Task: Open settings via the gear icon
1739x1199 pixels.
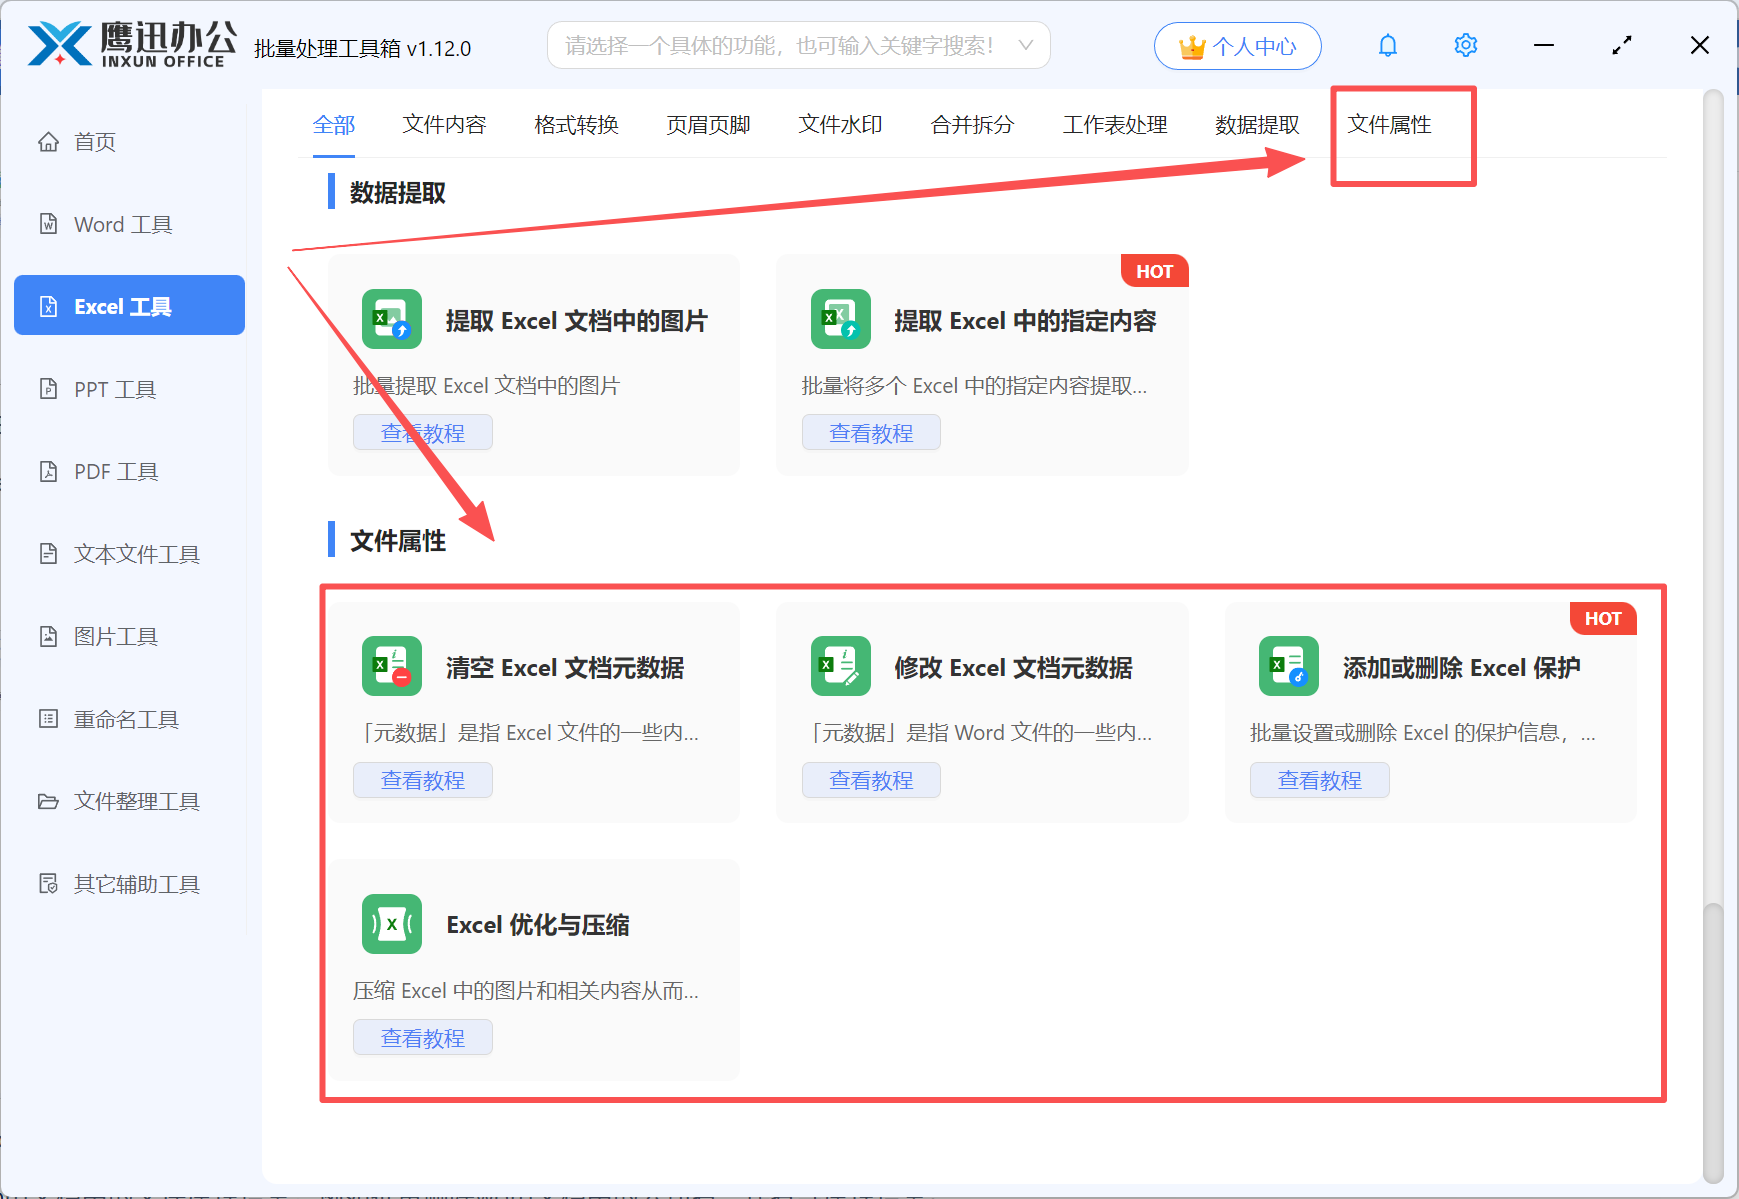Action: 1465,46
